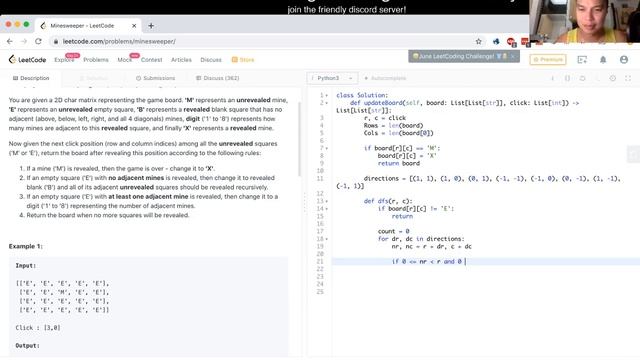Collapse the fold arrow on line 14
Viewport: 640px width, 360px height.
327,209
